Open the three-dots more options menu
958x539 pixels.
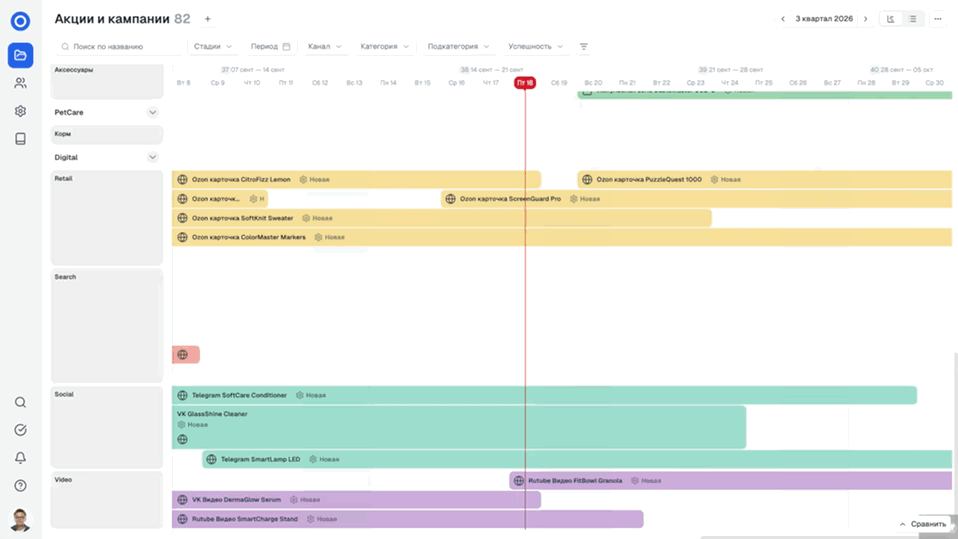[x=938, y=19]
